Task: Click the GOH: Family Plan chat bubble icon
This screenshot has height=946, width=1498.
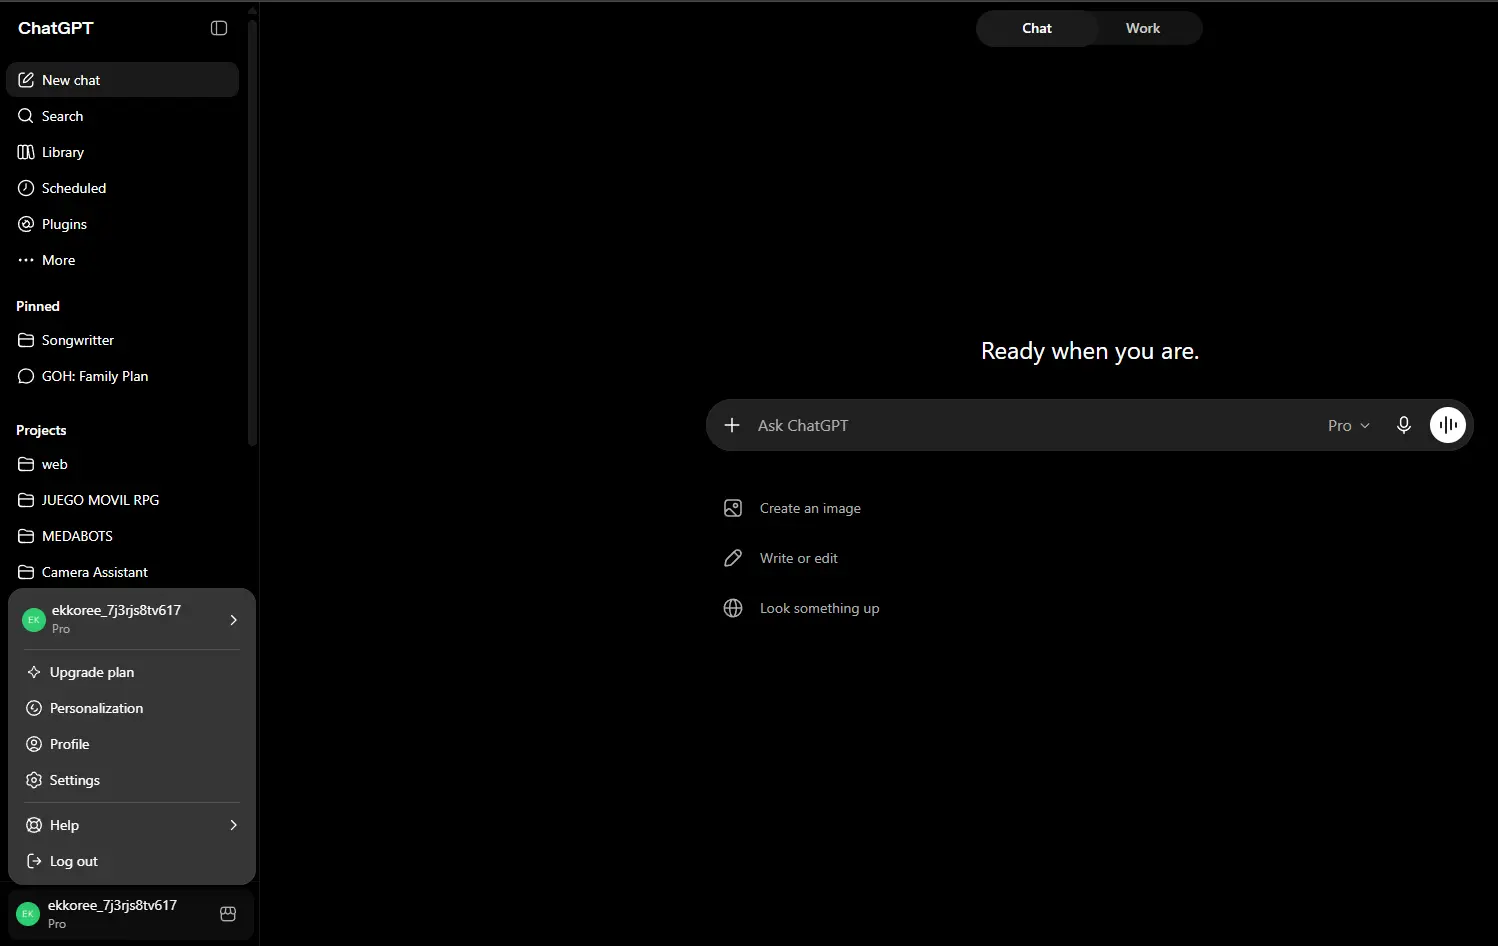Action: click(x=26, y=376)
